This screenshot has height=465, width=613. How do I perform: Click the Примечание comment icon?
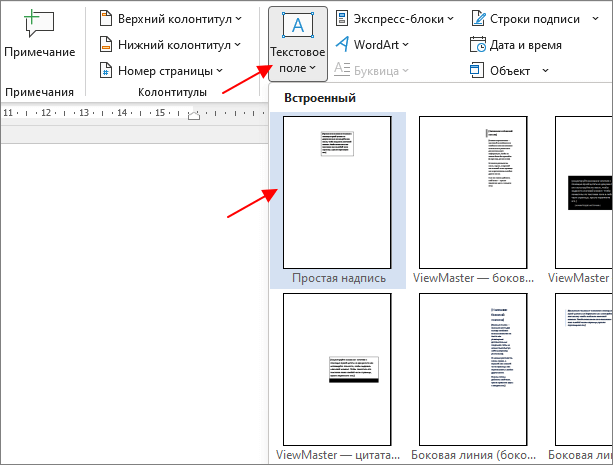click(x=39, y=23)
